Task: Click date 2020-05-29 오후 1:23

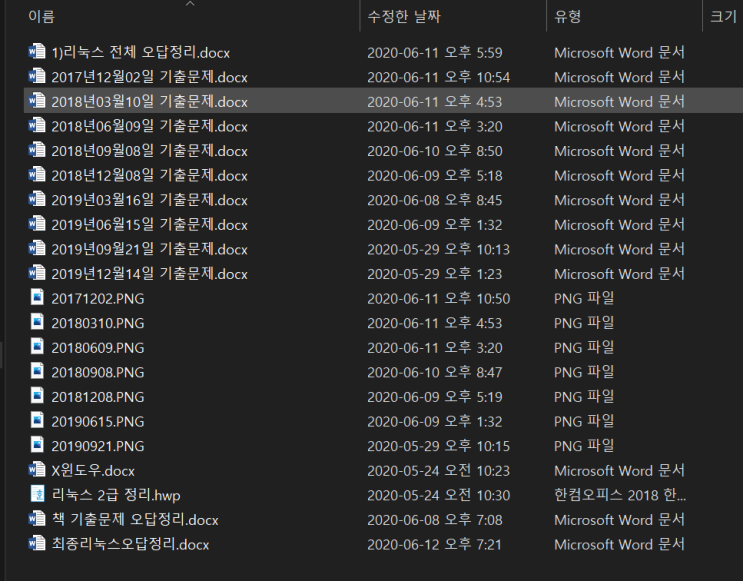Action: 435,274
